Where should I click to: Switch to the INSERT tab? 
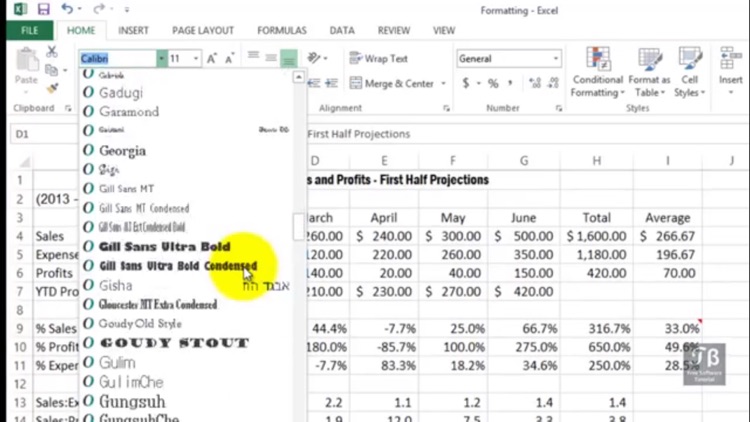(133, 31)
